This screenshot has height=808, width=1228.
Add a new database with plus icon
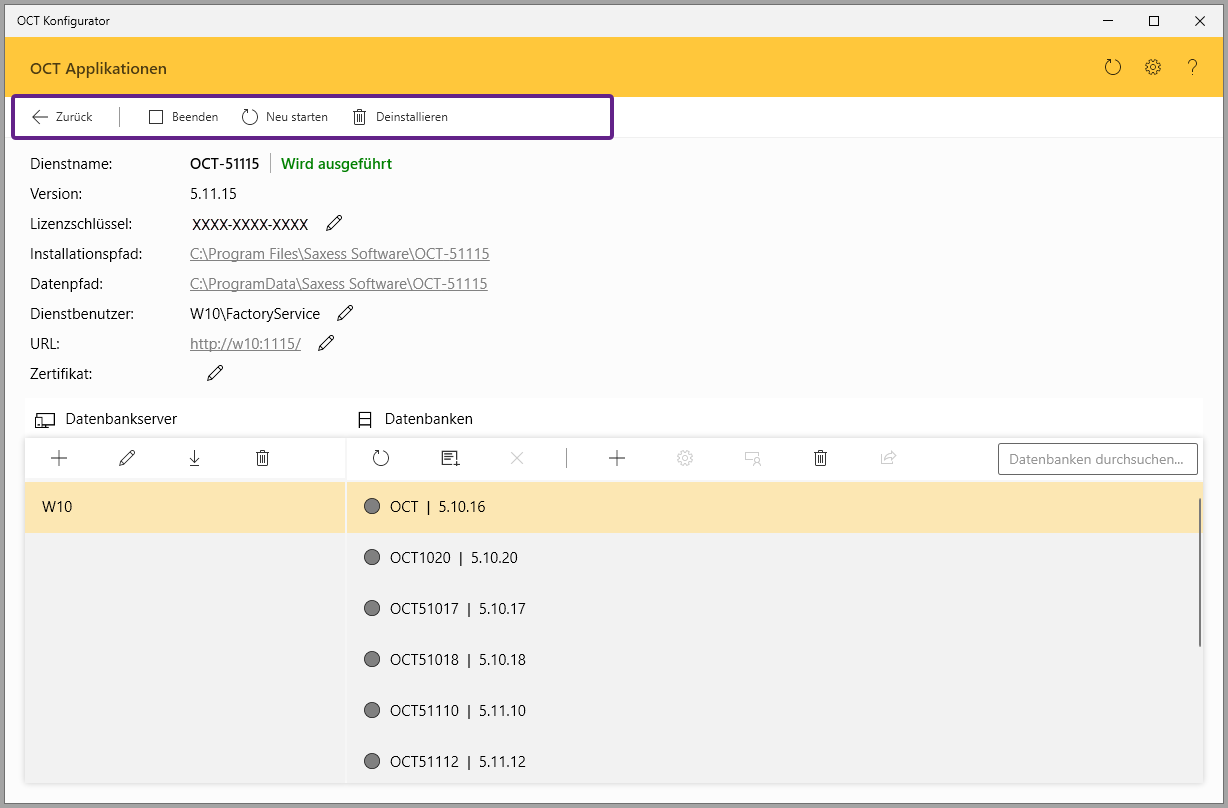click(617, 458)
